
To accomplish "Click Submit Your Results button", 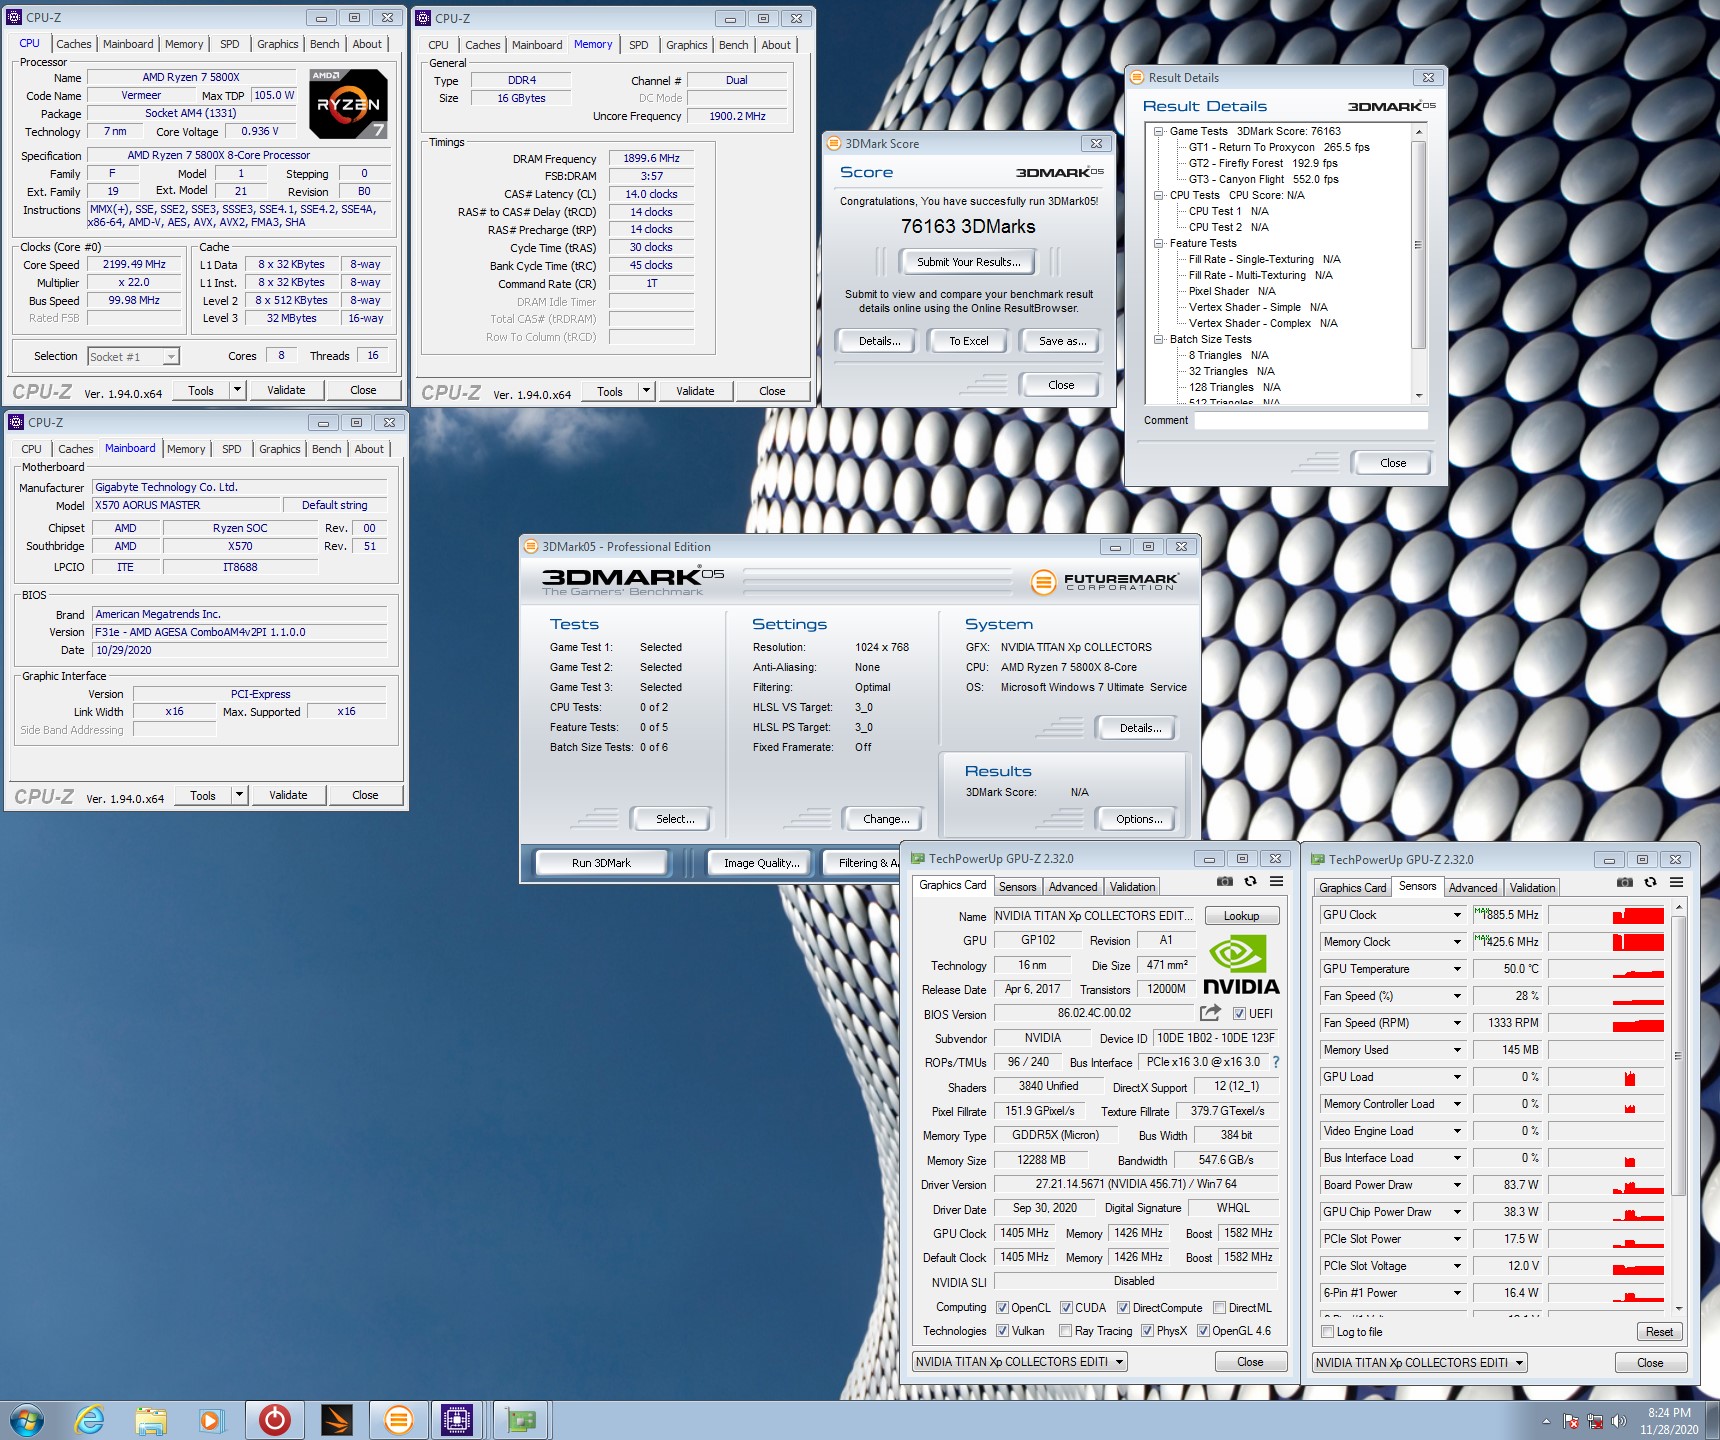I will click(x=969, y=262).
